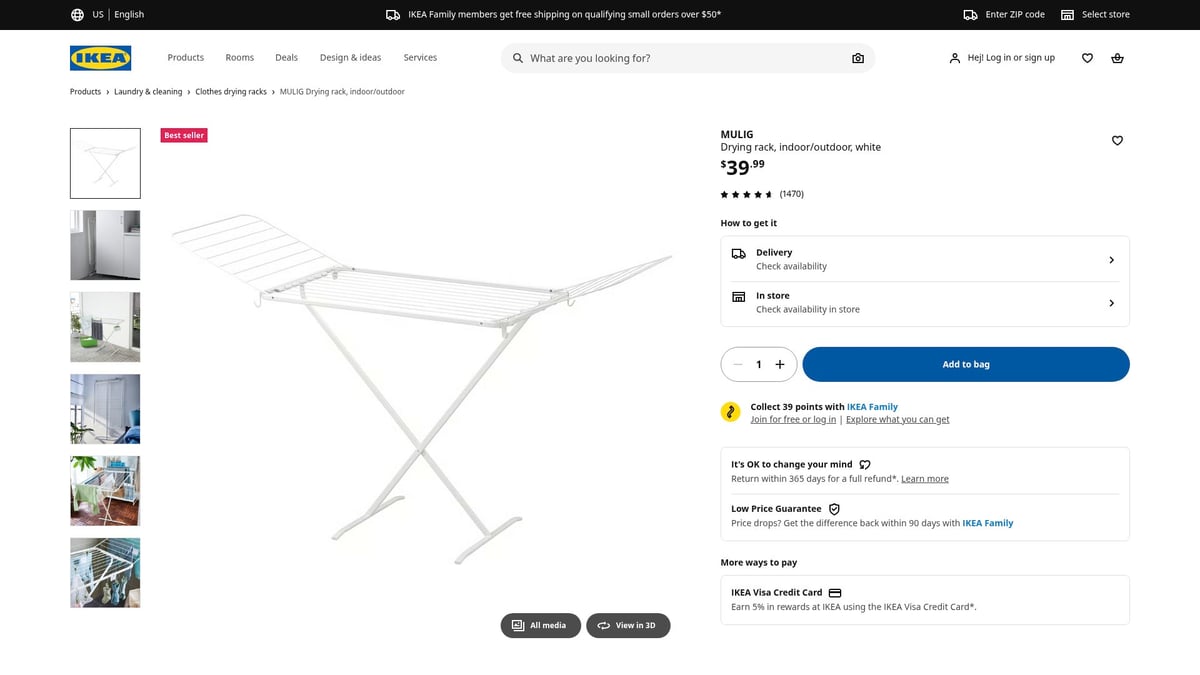Select the balcony drying rack thumbnail

point(104,490)
